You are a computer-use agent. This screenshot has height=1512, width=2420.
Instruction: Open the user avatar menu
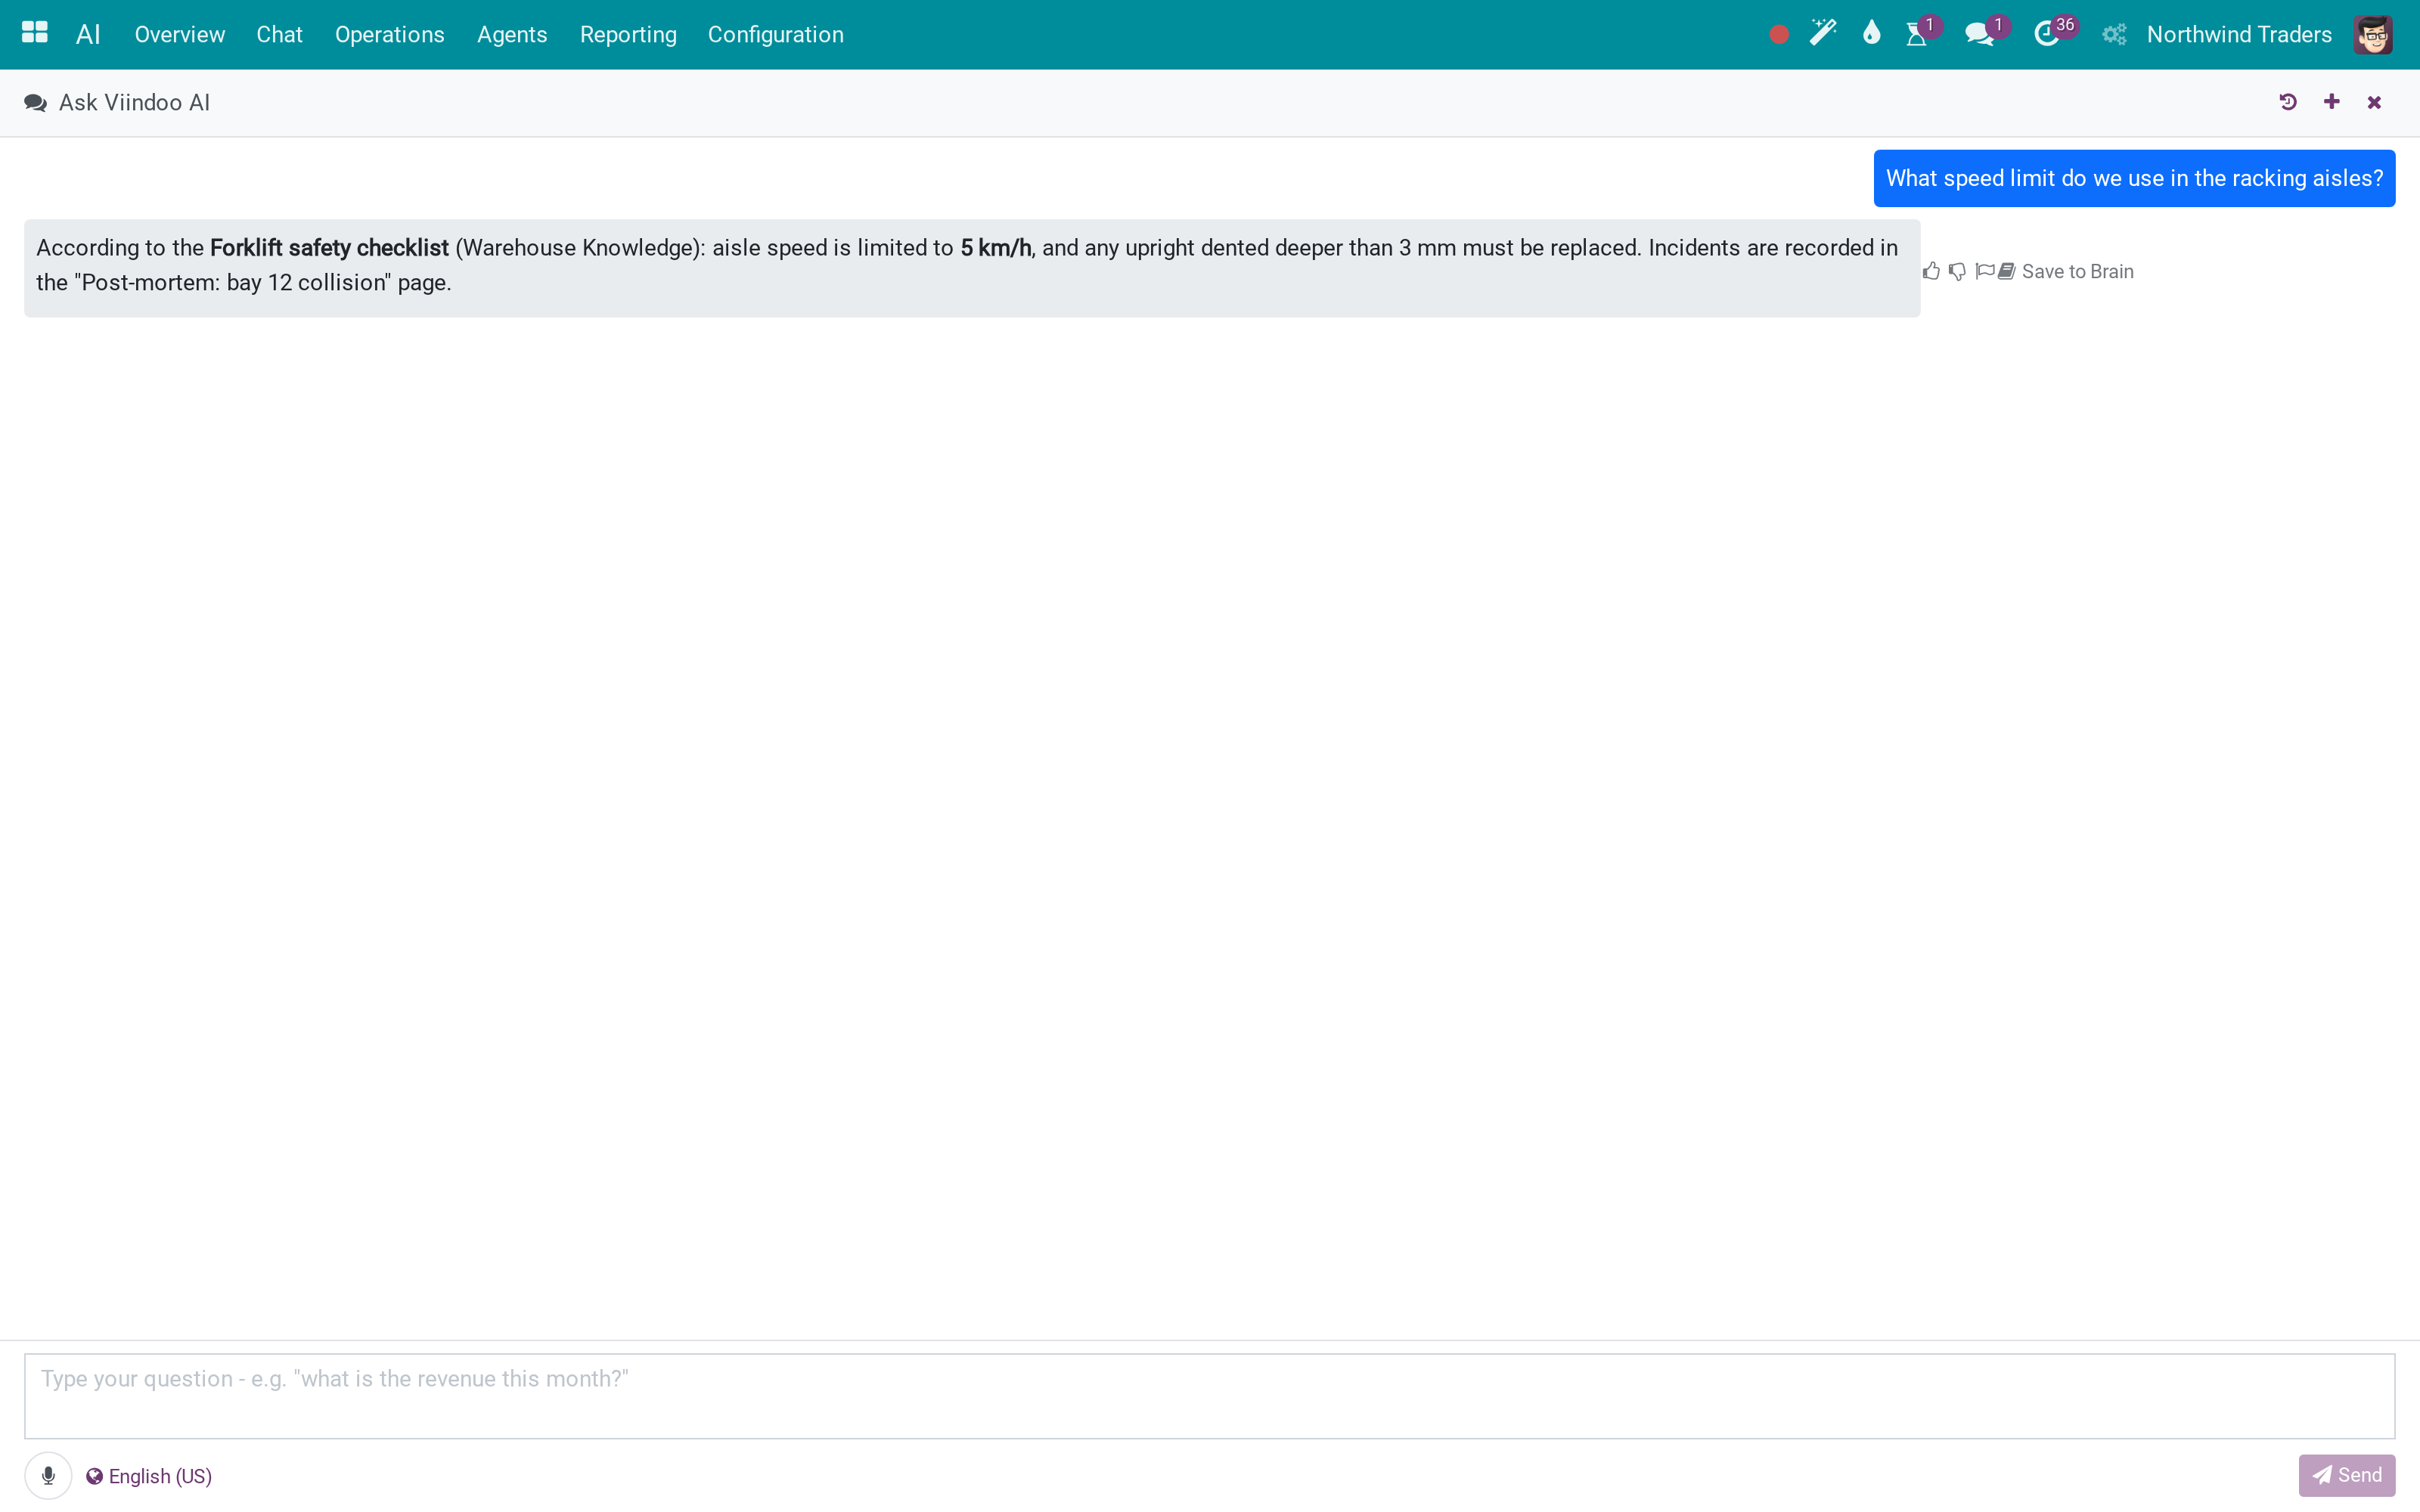click(x=2372, y=34)
